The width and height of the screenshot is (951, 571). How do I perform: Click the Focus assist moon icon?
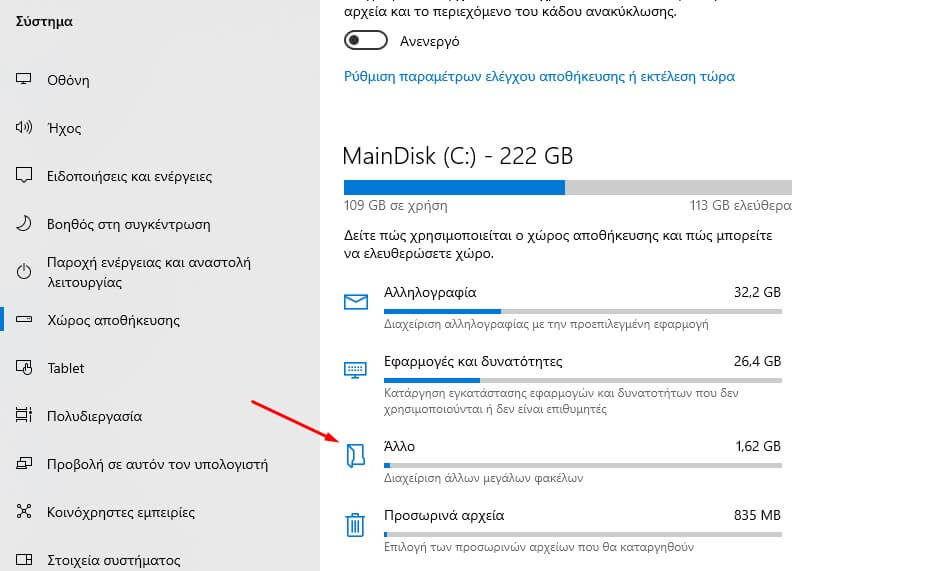(25, 224)
